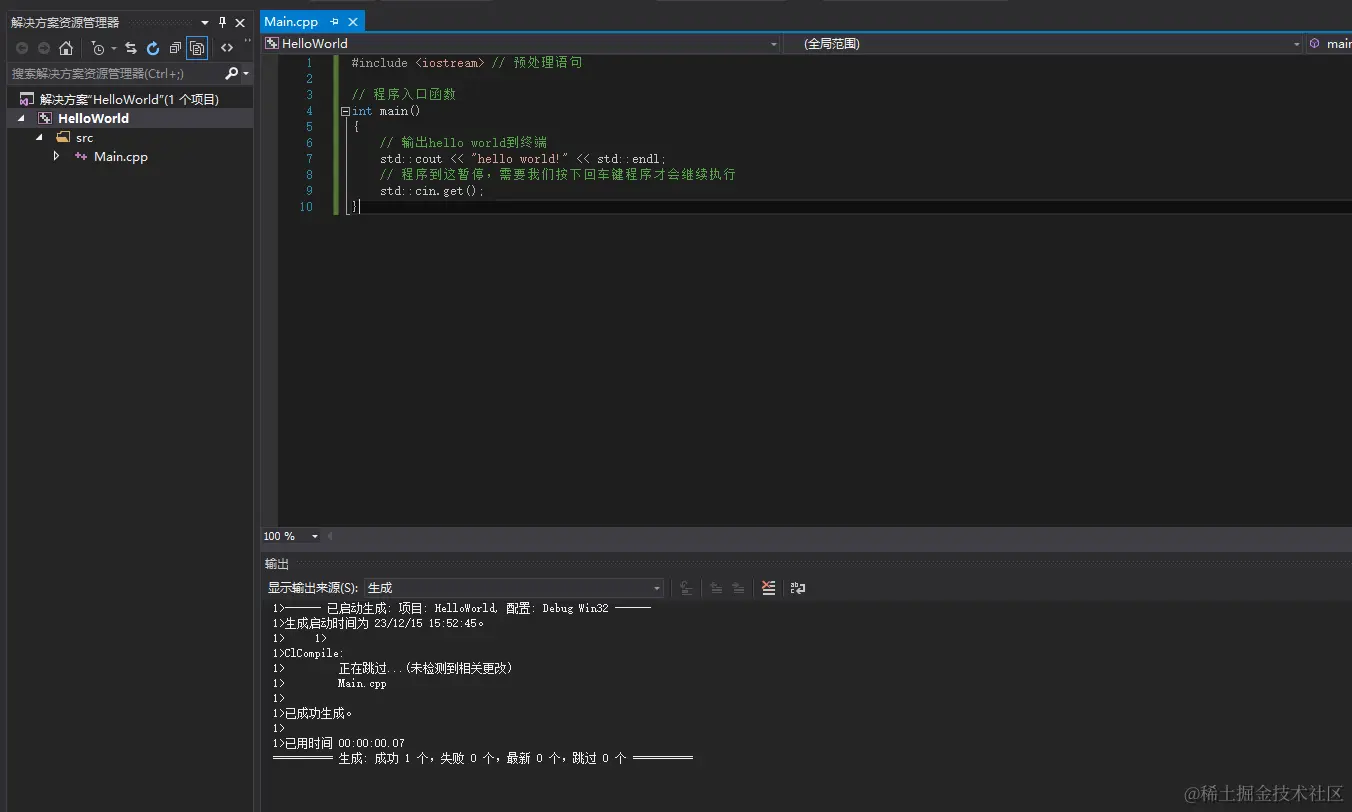Open the main member dropdown
The height and width of the screenshot is (812, 1352).
1329,44
